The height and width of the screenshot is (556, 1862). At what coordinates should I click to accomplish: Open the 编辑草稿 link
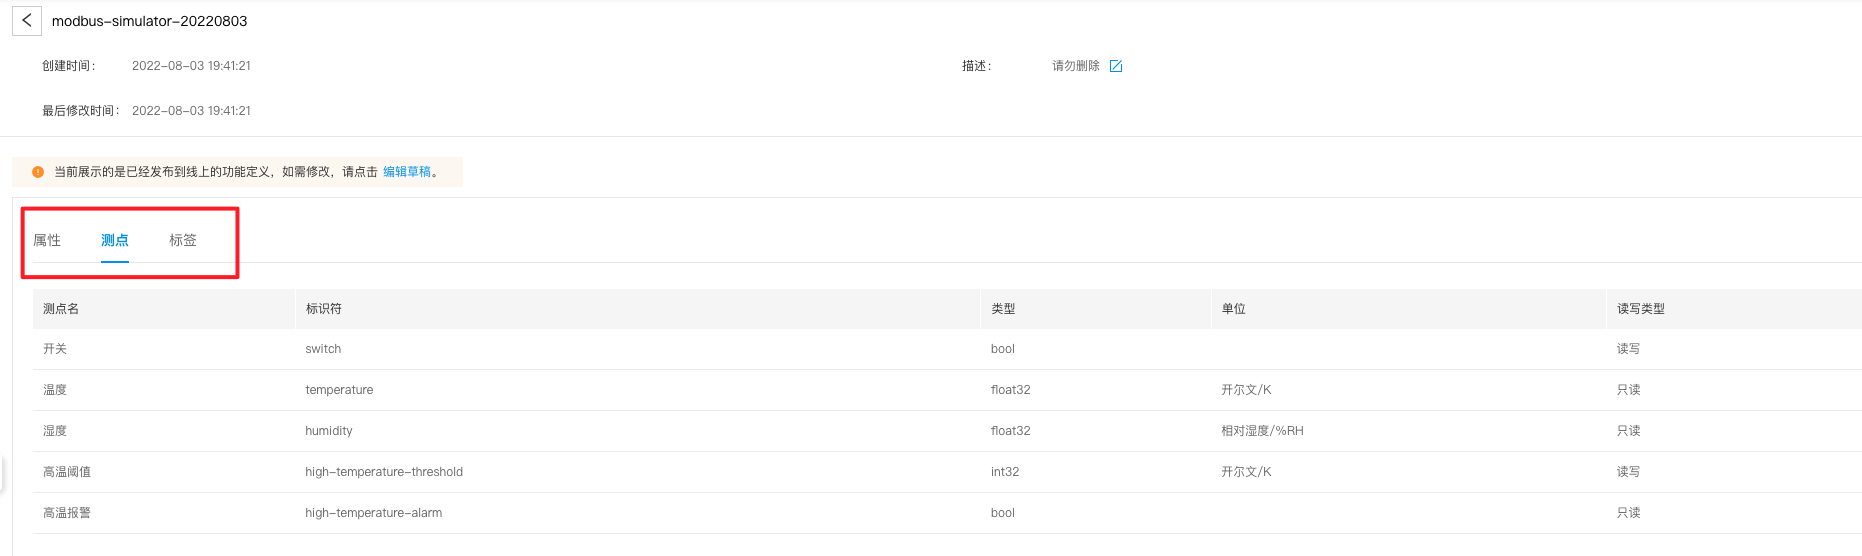point(407,172)
